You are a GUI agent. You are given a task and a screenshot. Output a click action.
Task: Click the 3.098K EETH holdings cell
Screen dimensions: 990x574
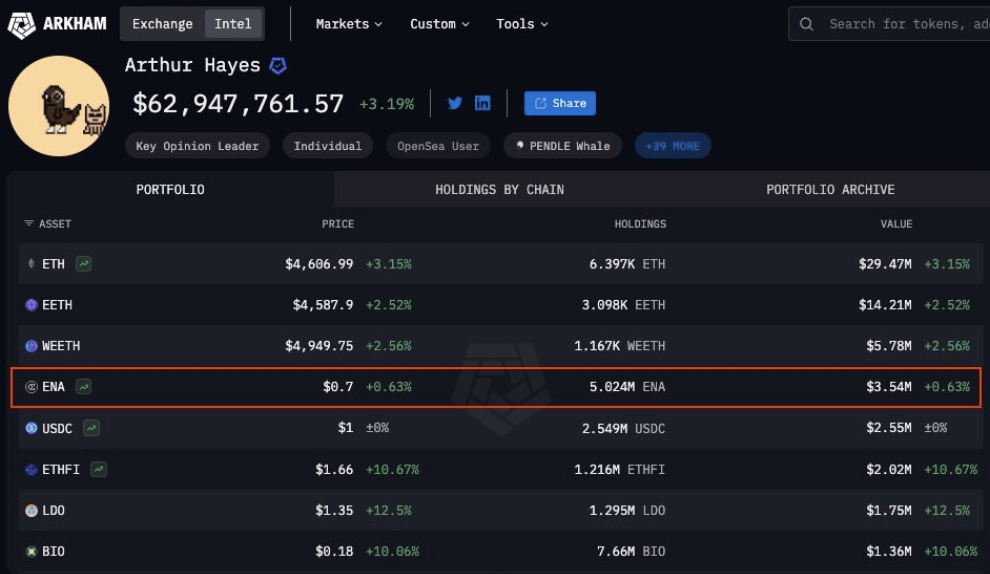pyautogui.click(x=623, y=305)
